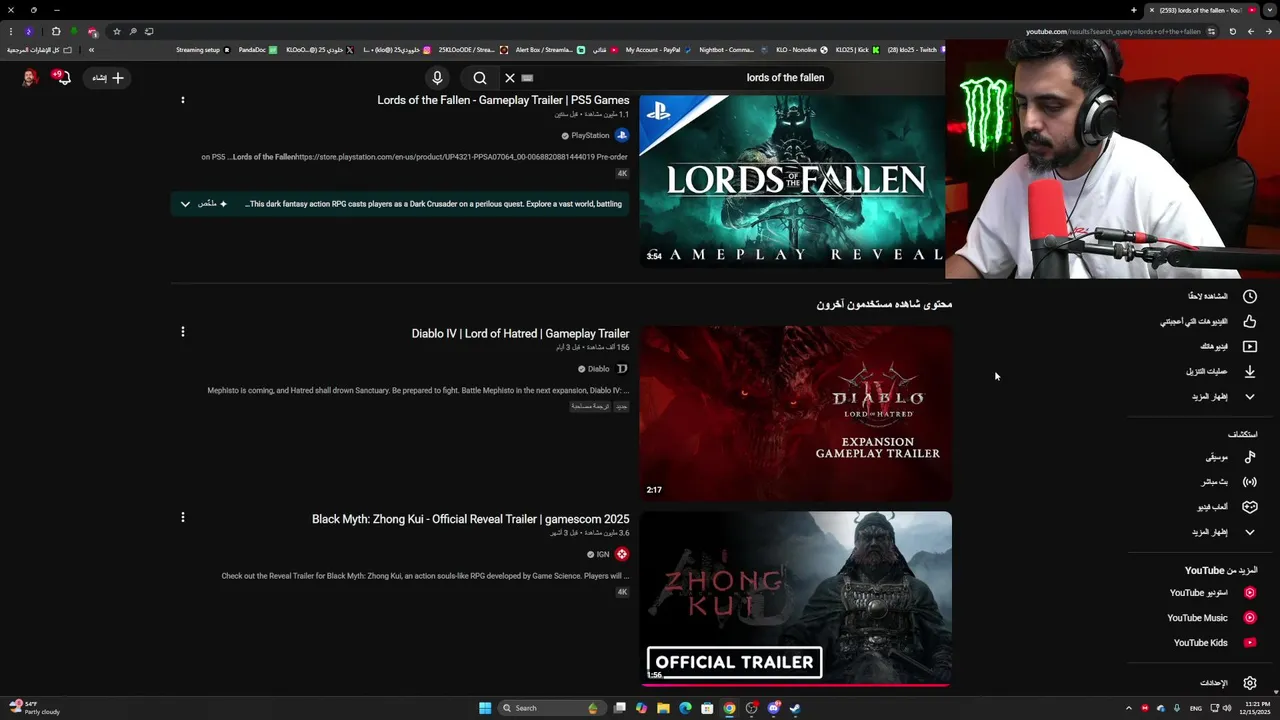
Task: Clear the search box with the X
Action: pos(510,78)
